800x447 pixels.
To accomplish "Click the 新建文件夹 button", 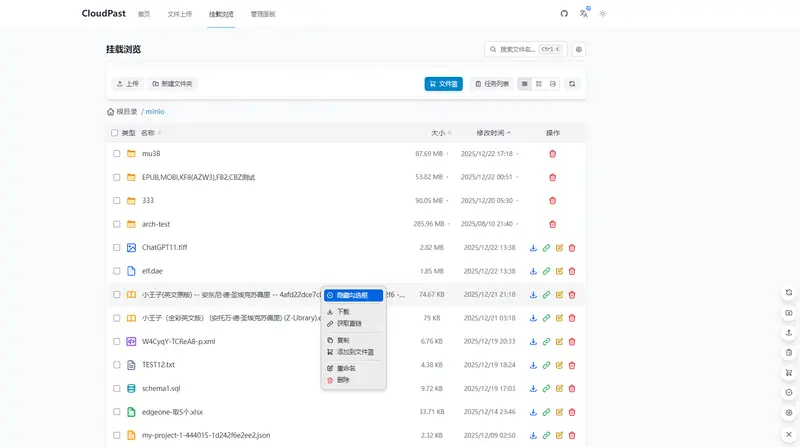I will 173,84.
